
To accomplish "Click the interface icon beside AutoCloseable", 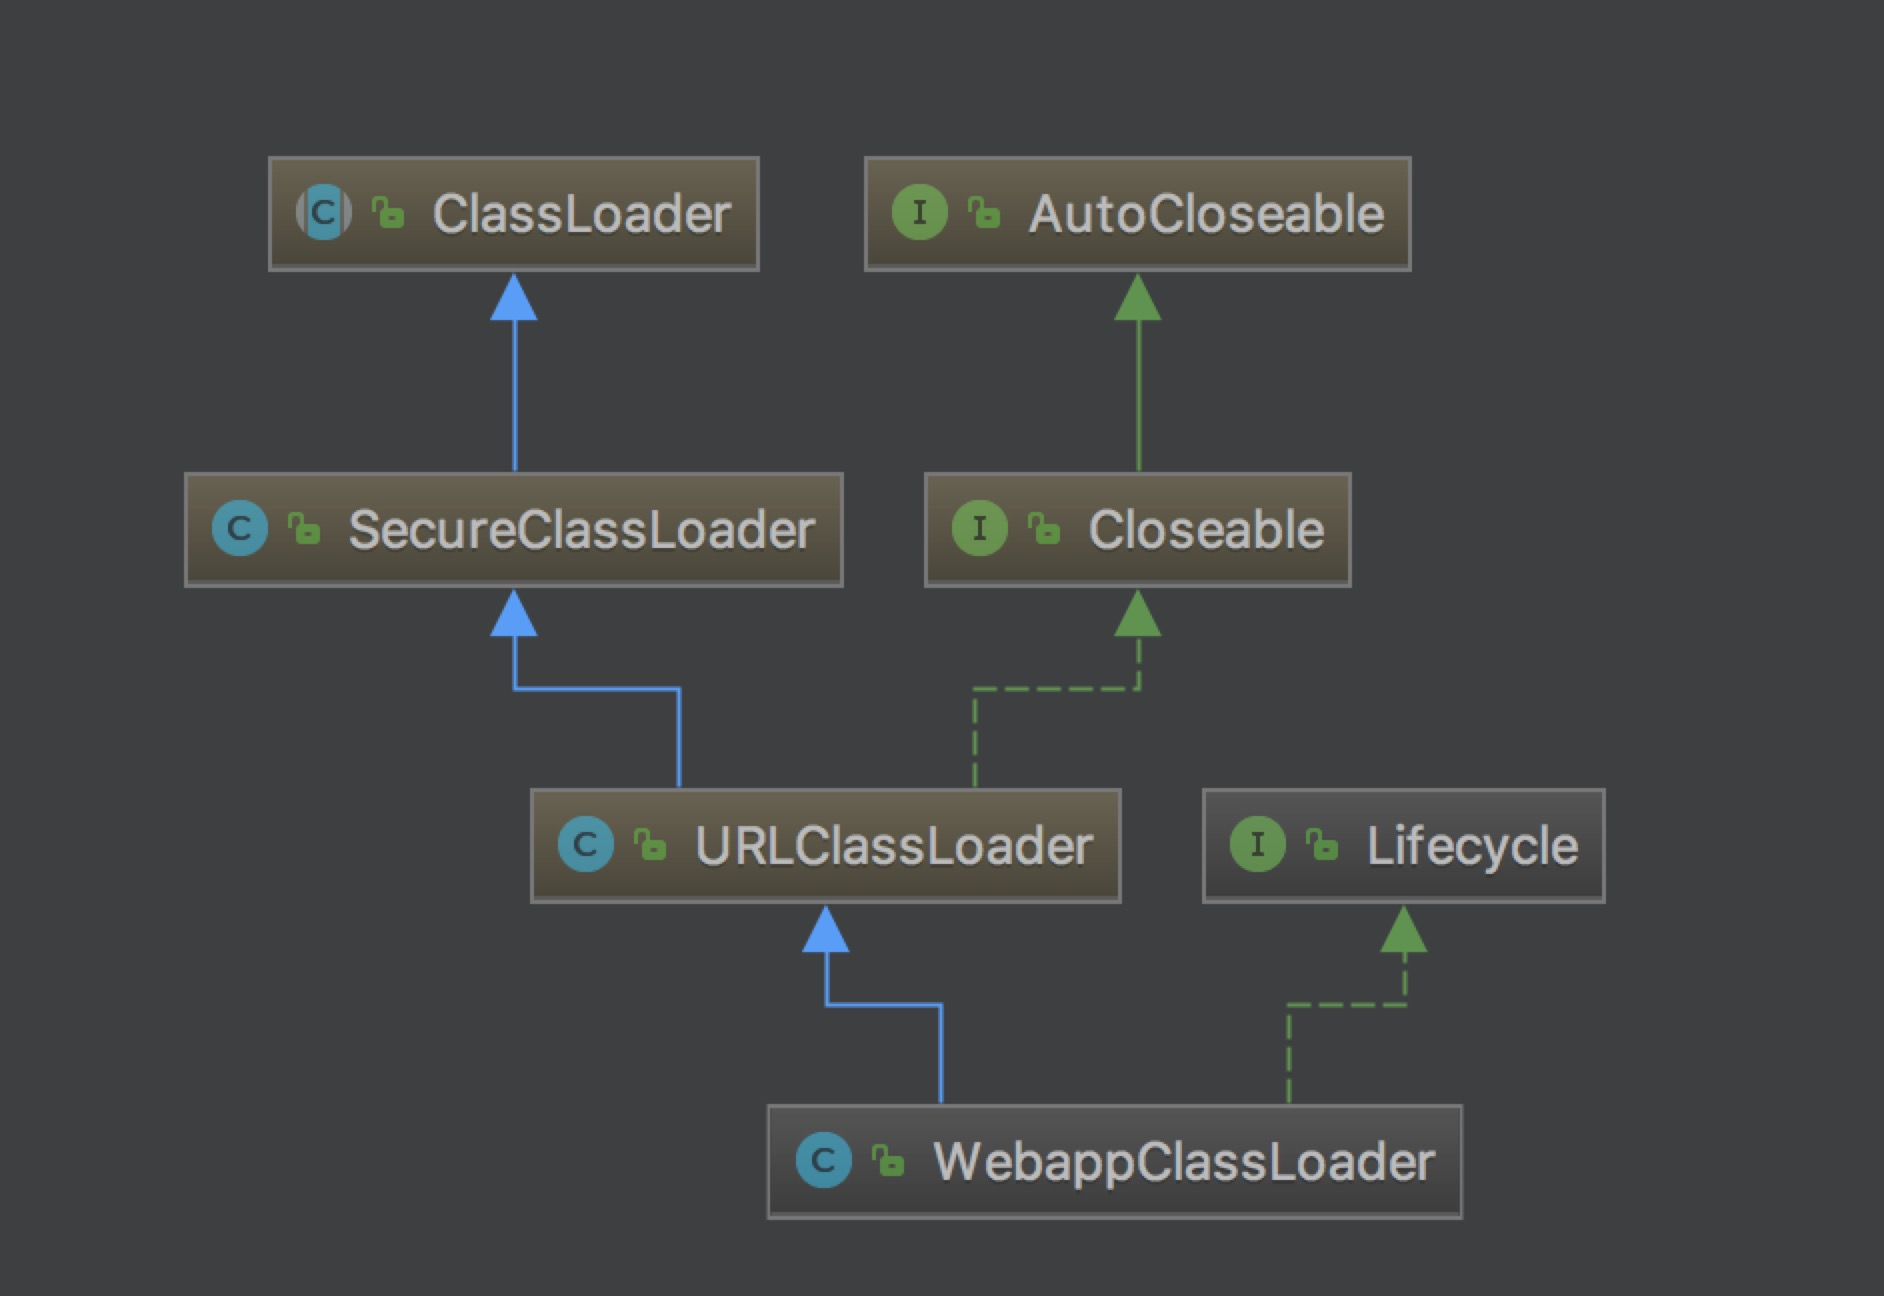I will (919, 213).
